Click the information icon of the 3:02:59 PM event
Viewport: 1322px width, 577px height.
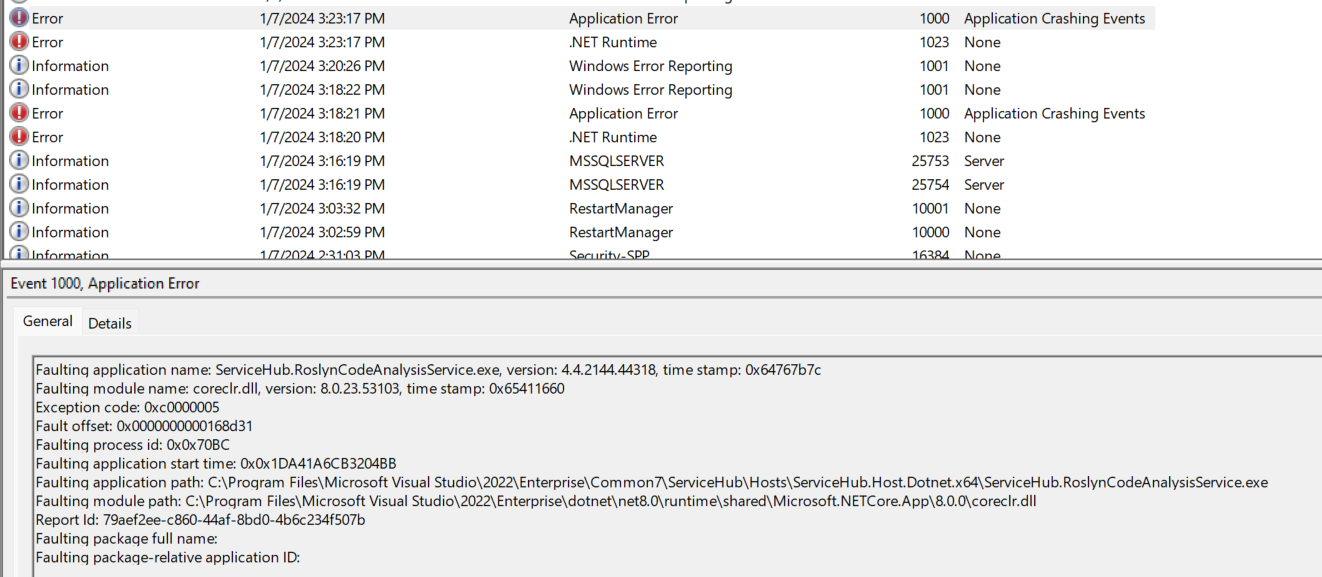(x=19, y=232)
